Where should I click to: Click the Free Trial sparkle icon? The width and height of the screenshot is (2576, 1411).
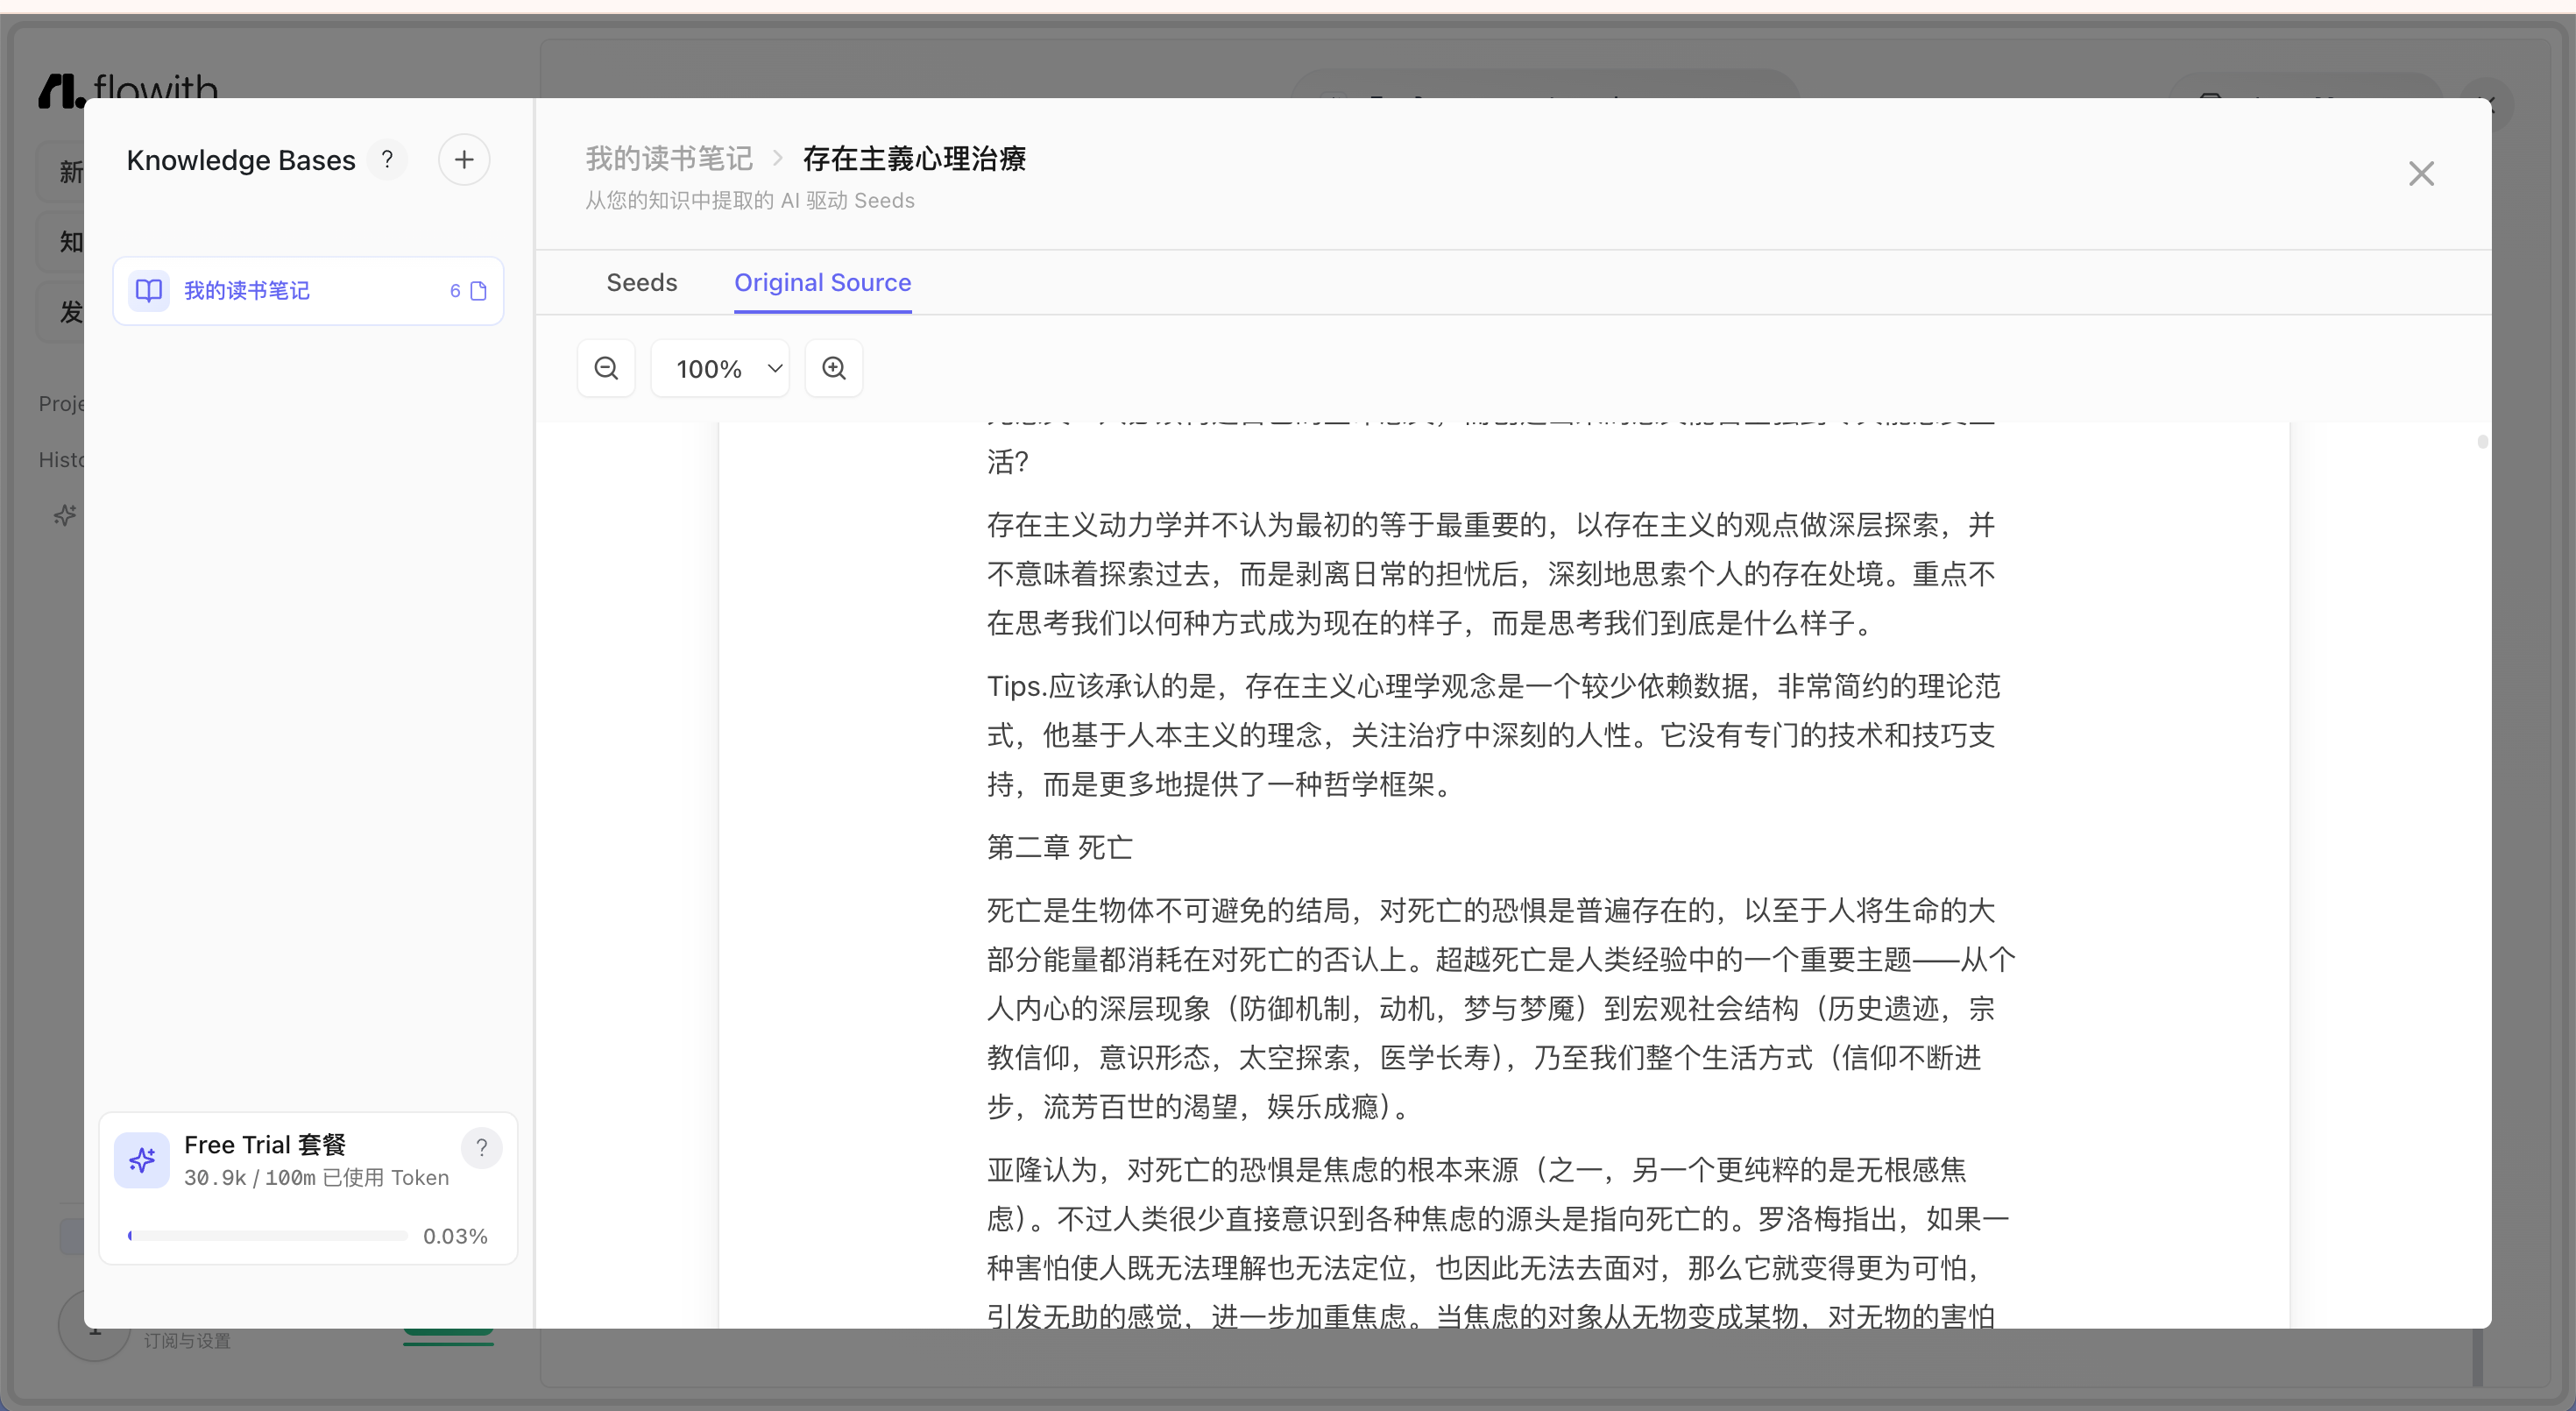[142, 1160]
